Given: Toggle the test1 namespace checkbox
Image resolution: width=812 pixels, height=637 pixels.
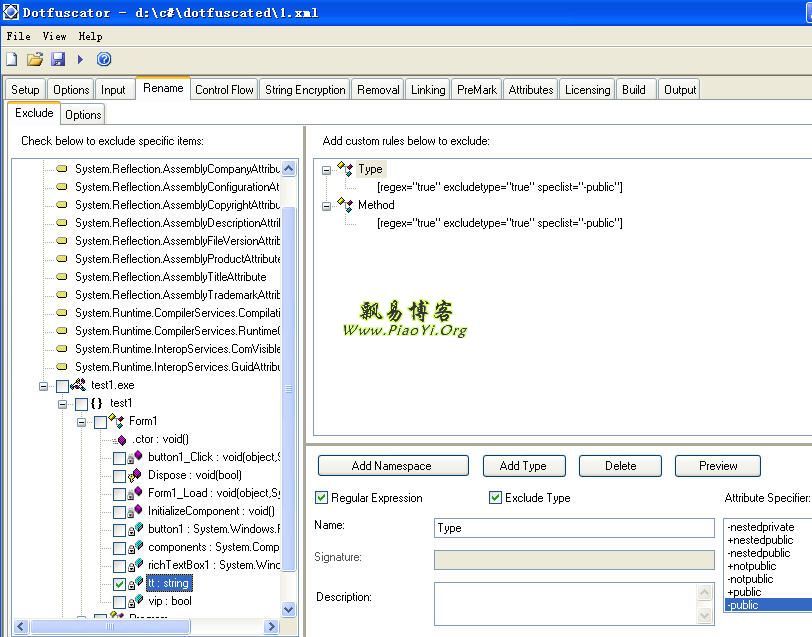Looking at the screenshot, I should point(81,404).
